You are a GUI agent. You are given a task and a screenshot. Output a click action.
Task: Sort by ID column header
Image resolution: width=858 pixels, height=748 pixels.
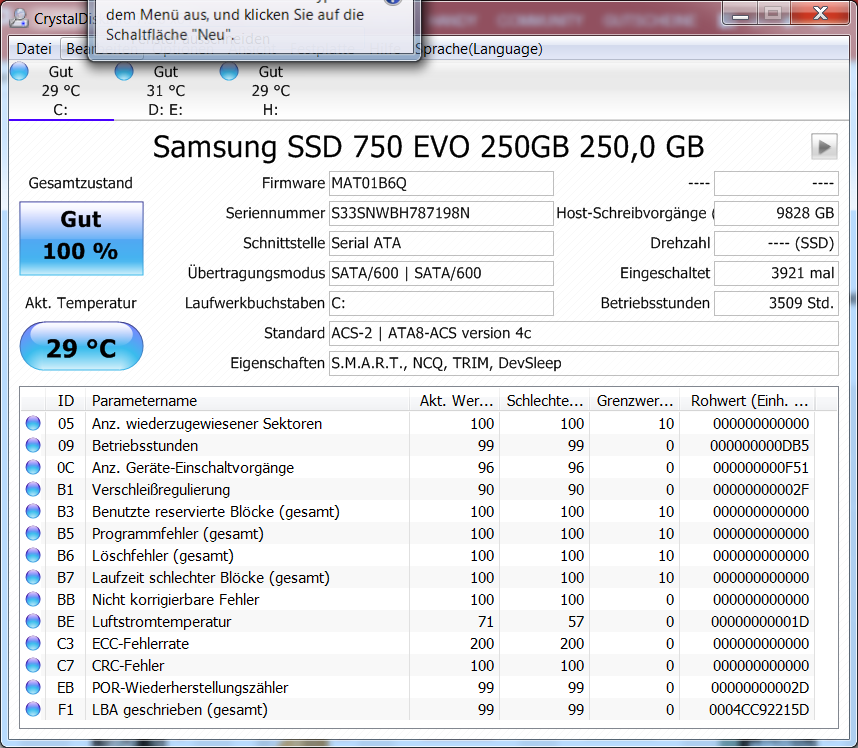(66, 401)
